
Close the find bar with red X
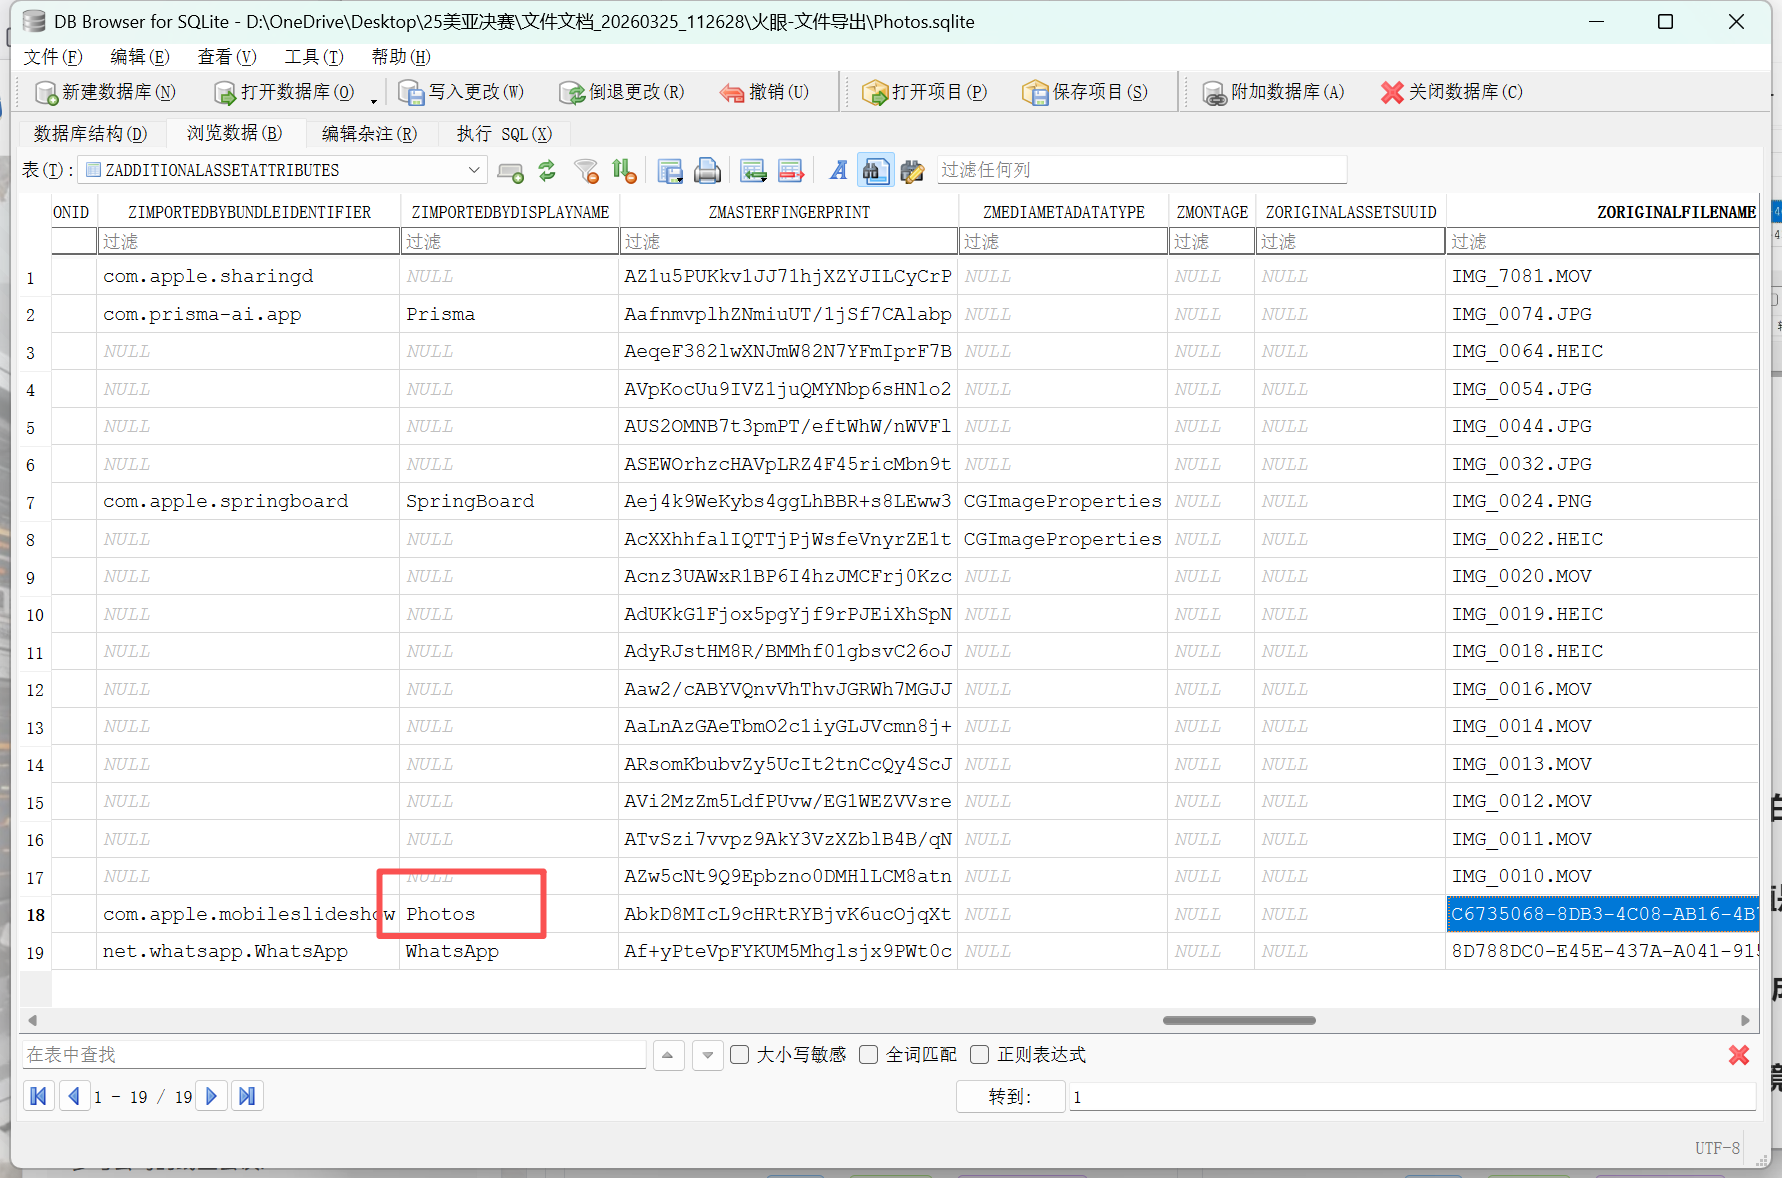1739,1055
